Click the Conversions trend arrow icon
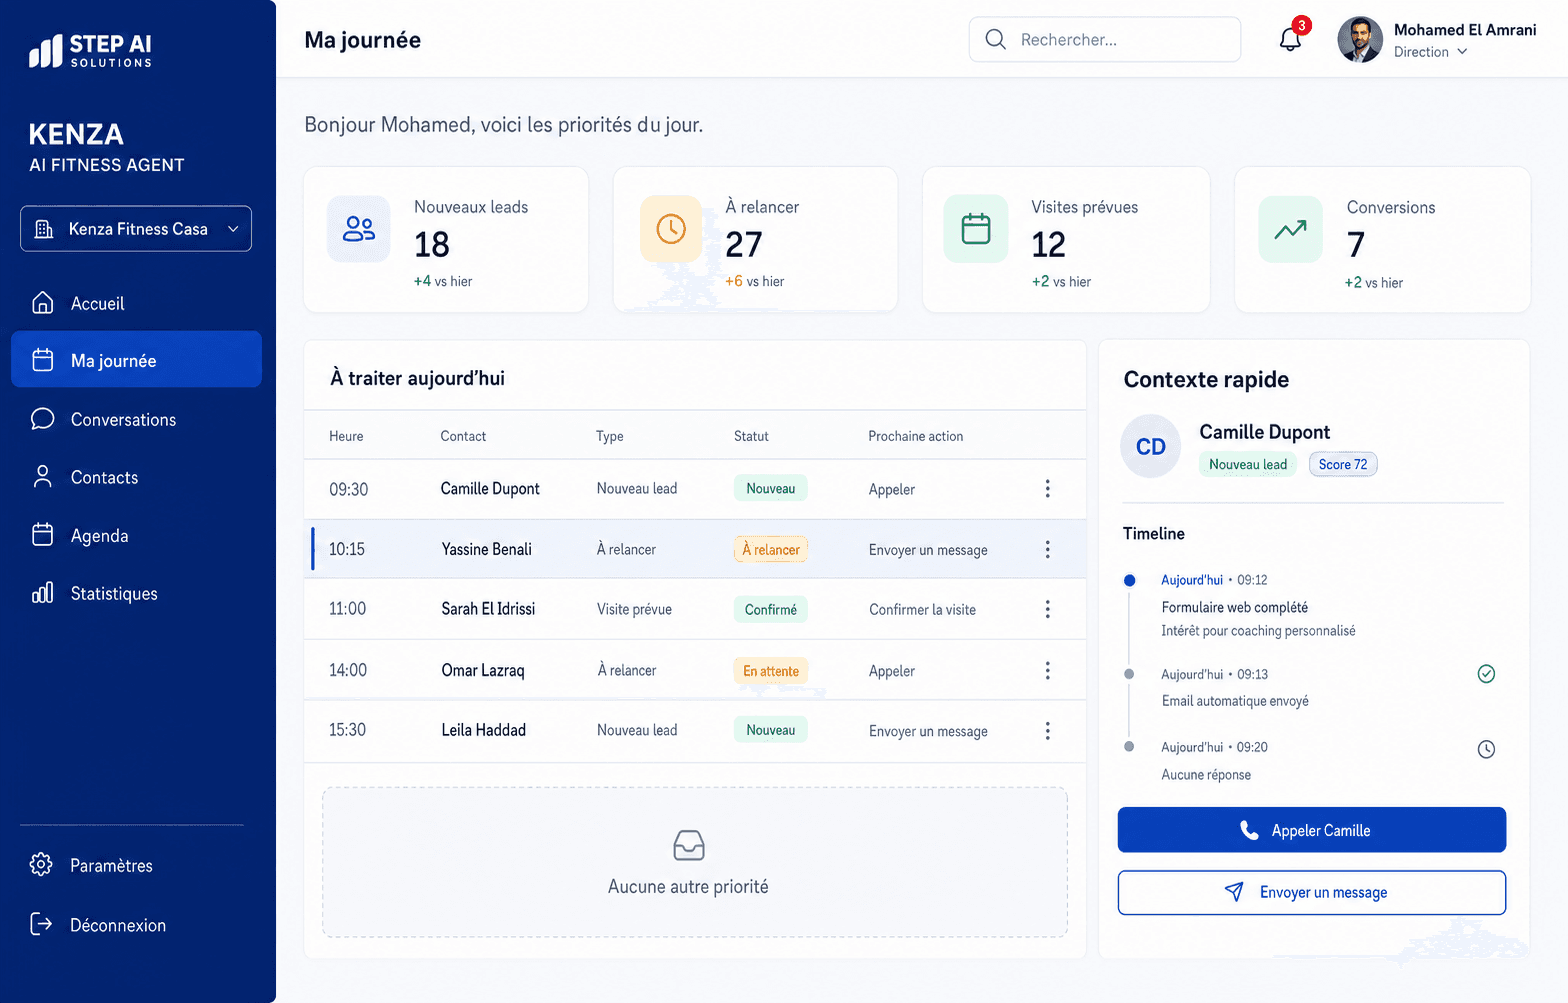Viewport: 1568px width, 1003px height. (x=1290, y=229)
